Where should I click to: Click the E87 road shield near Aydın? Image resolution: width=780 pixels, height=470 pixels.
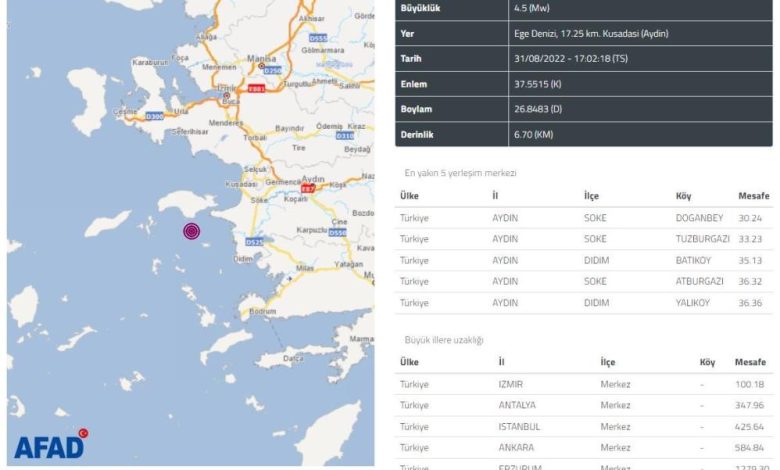308,187
